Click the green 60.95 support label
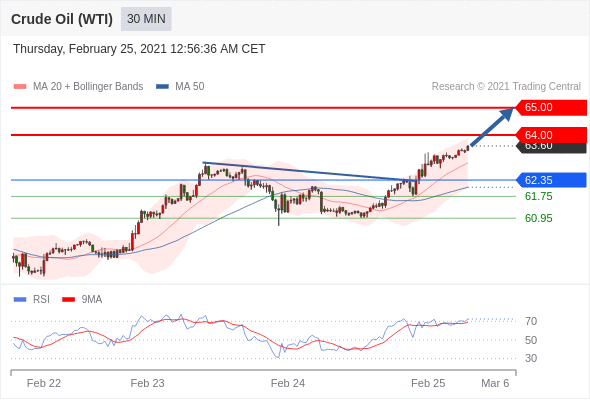The width and height of the screenshot is (590, 400). [538, 218]
